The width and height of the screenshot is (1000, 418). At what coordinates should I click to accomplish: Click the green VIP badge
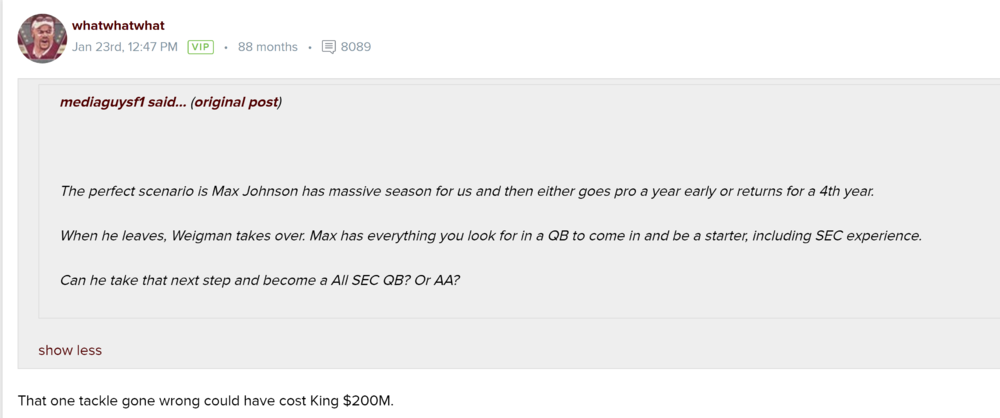[x=201, y=47]
